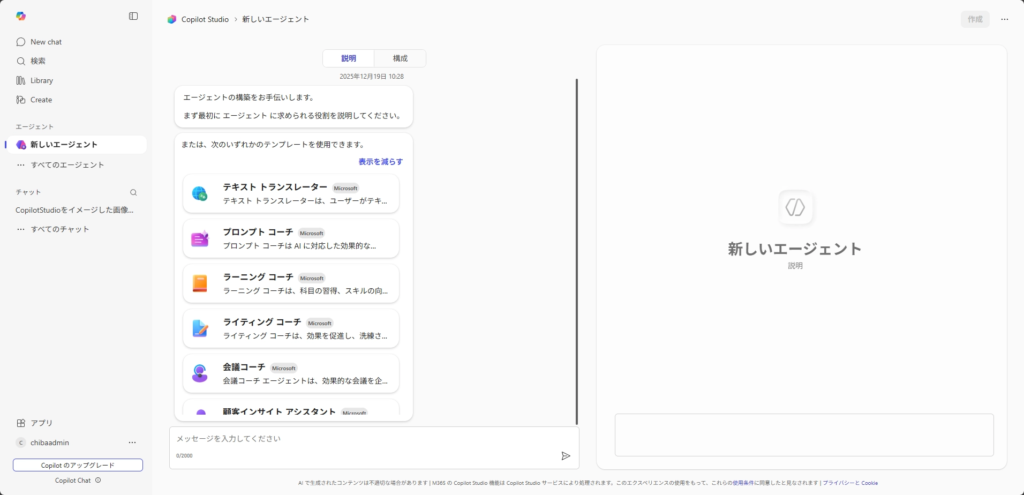Click search icon next to チャット heading
This screenshot has height=495, width=1024.
click(x=133, y=192)
